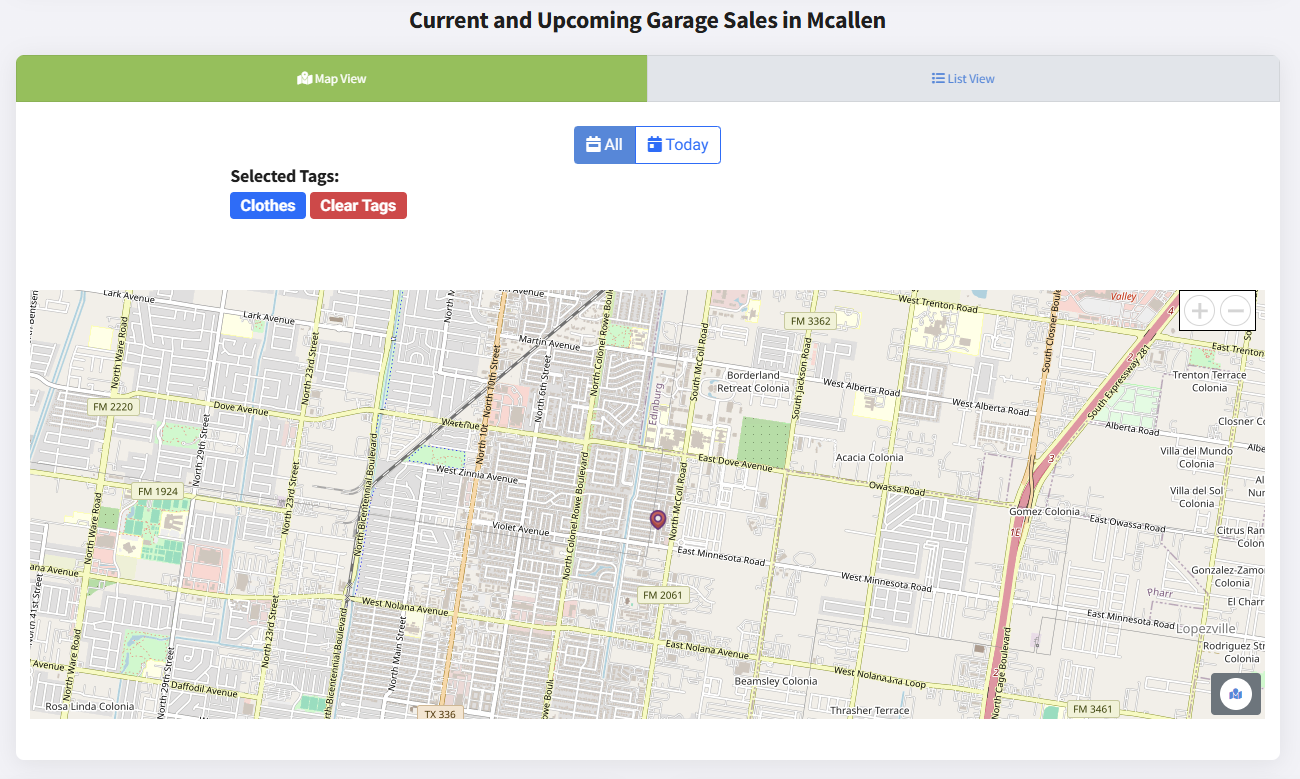This screenshot has height=779, width=1300.
Task: Switch to List View
Action: coord(963,78)
